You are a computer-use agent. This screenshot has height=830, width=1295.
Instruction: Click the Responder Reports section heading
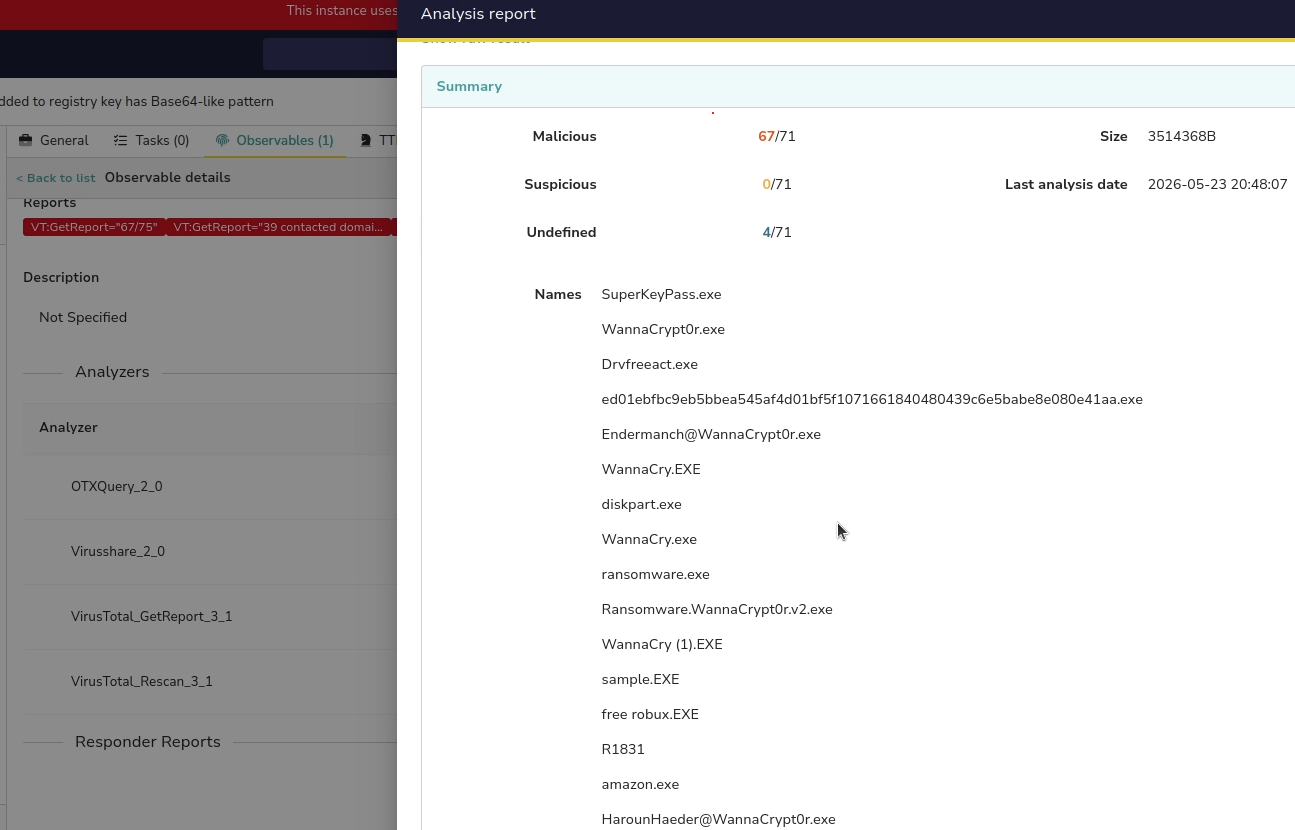147,742
